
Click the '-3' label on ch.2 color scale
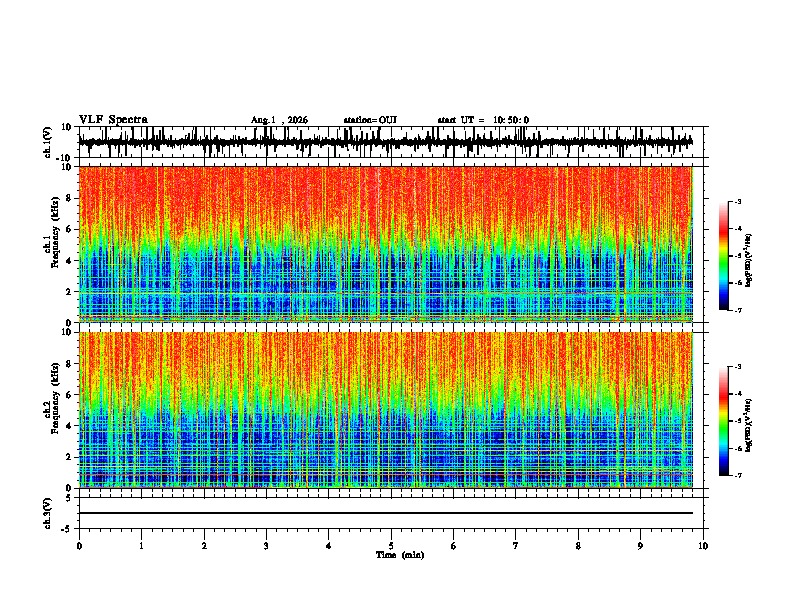[x=738, y=367]
